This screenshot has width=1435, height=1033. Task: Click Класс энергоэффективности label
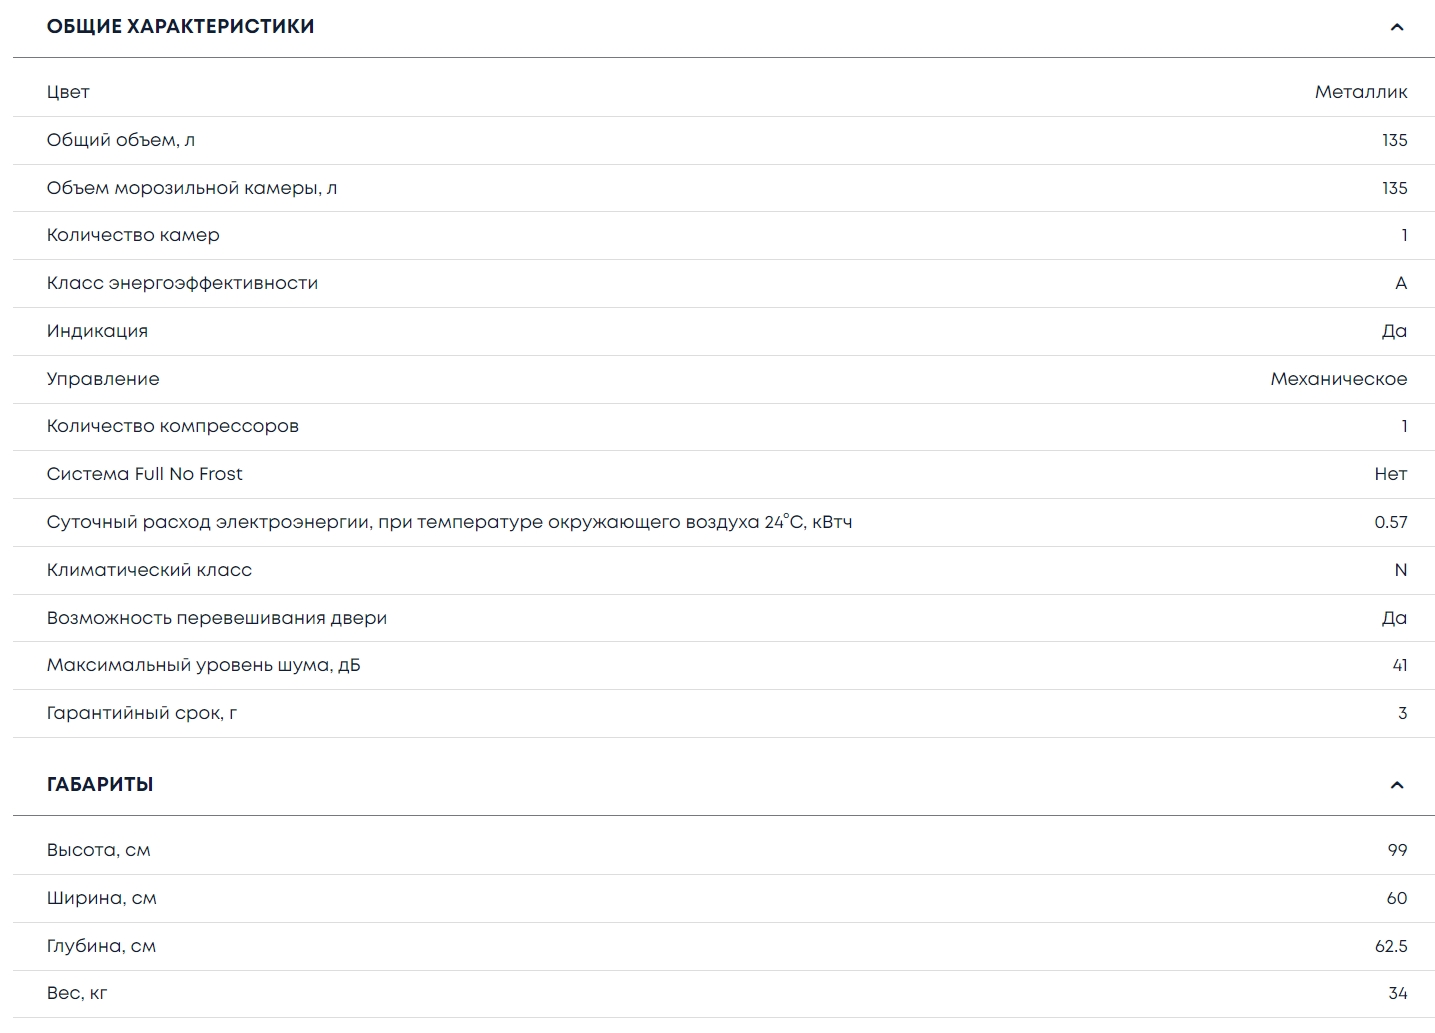(x=182, y=283)
